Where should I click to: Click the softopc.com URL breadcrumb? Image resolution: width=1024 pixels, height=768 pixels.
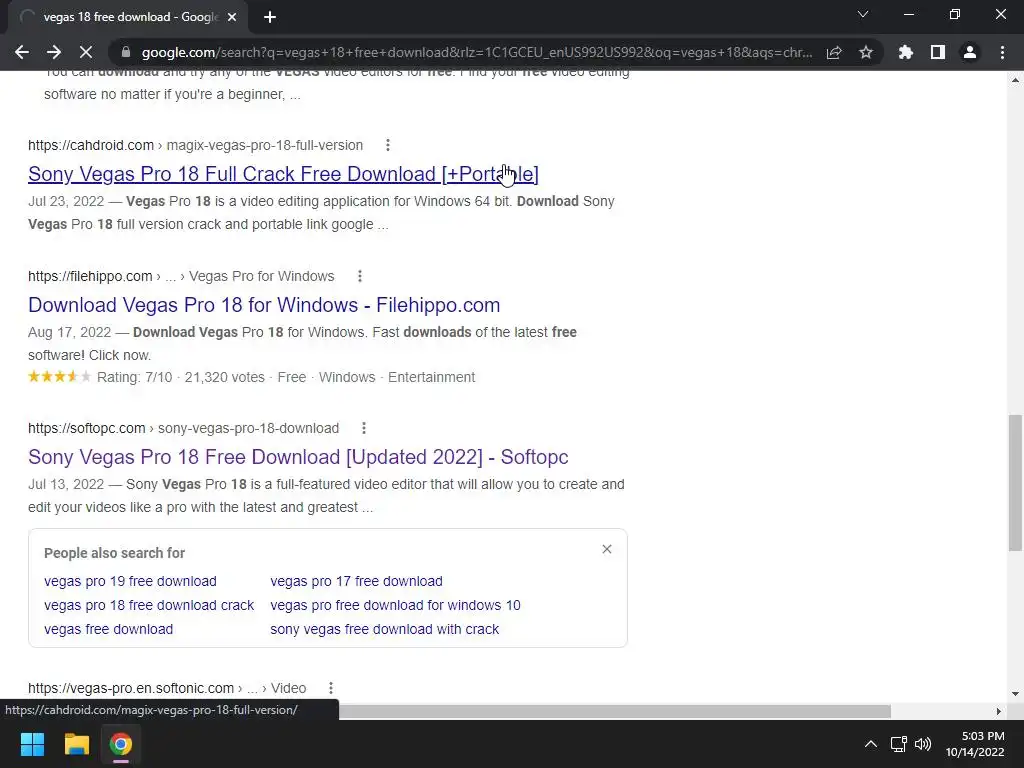click(x=184, y=428)
